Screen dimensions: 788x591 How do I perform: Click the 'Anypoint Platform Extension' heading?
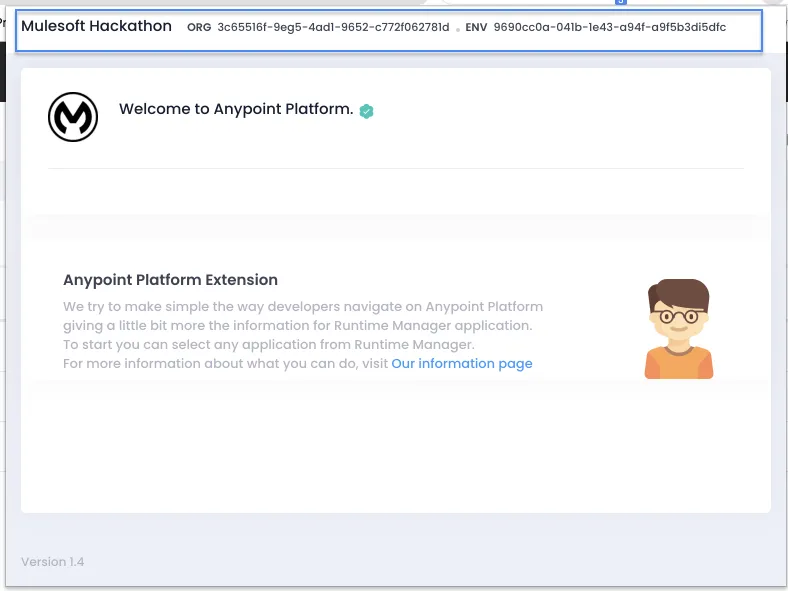click(170, 280)
